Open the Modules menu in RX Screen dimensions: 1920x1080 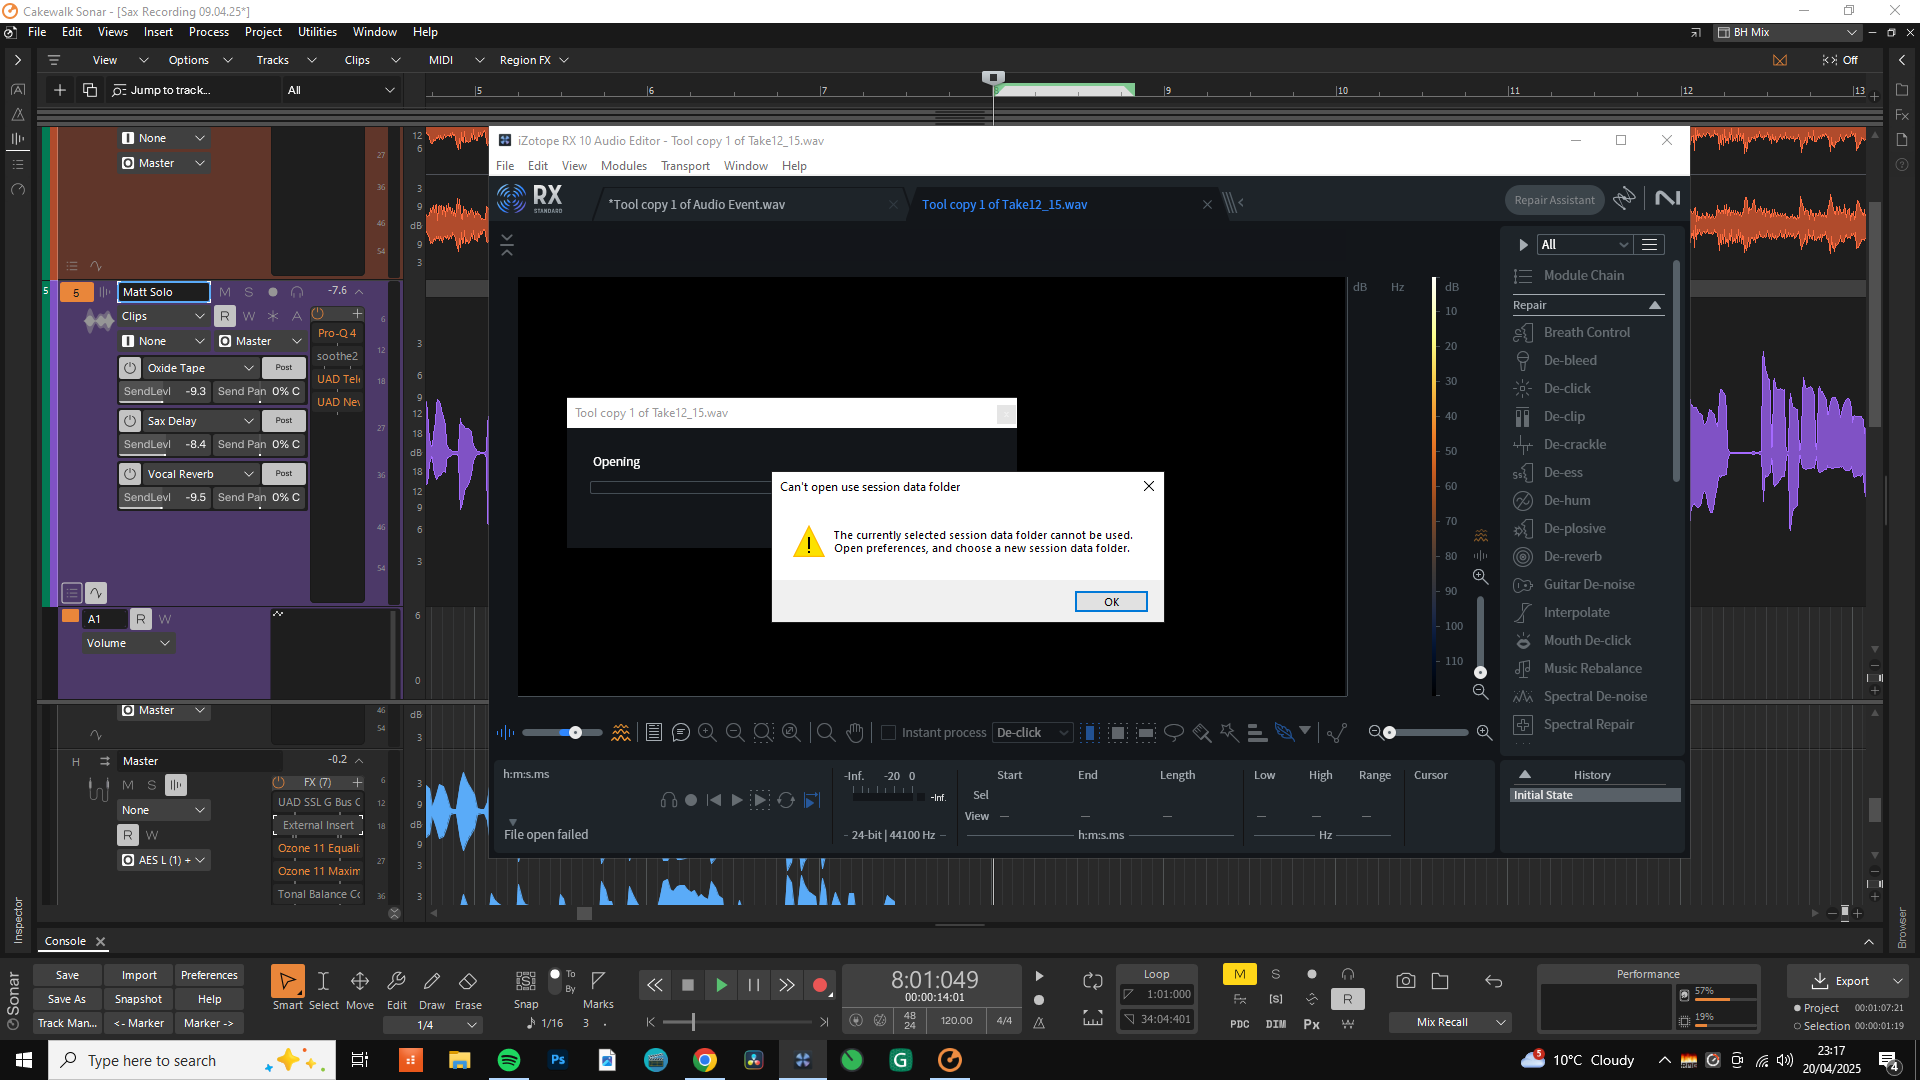point(624,166)
